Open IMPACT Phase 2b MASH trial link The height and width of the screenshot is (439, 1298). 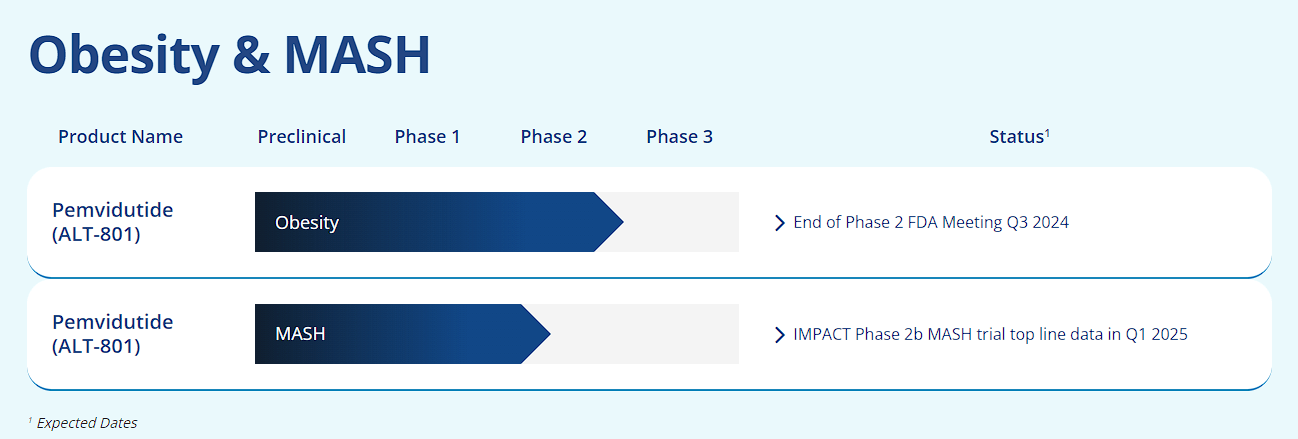pyautogui.click(x=990, y=334)
